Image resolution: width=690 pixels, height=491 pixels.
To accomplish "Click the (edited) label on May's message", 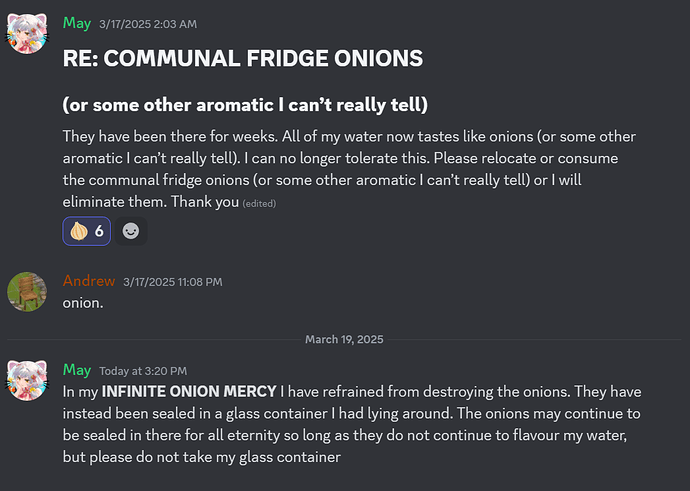I will tap(259, 204).
